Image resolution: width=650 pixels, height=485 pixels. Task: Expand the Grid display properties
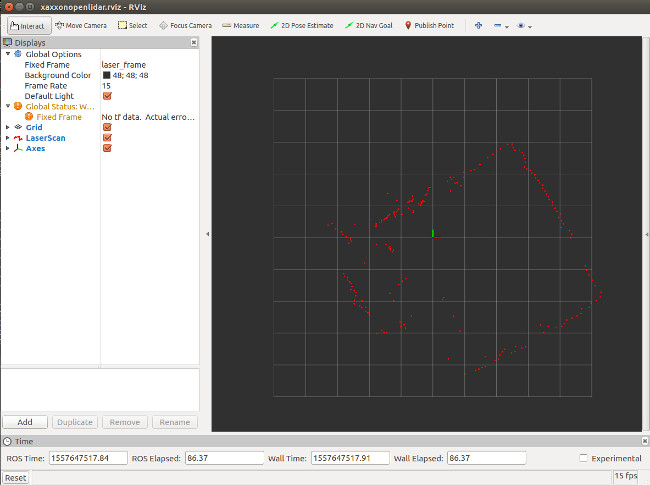tap(7, 127)
